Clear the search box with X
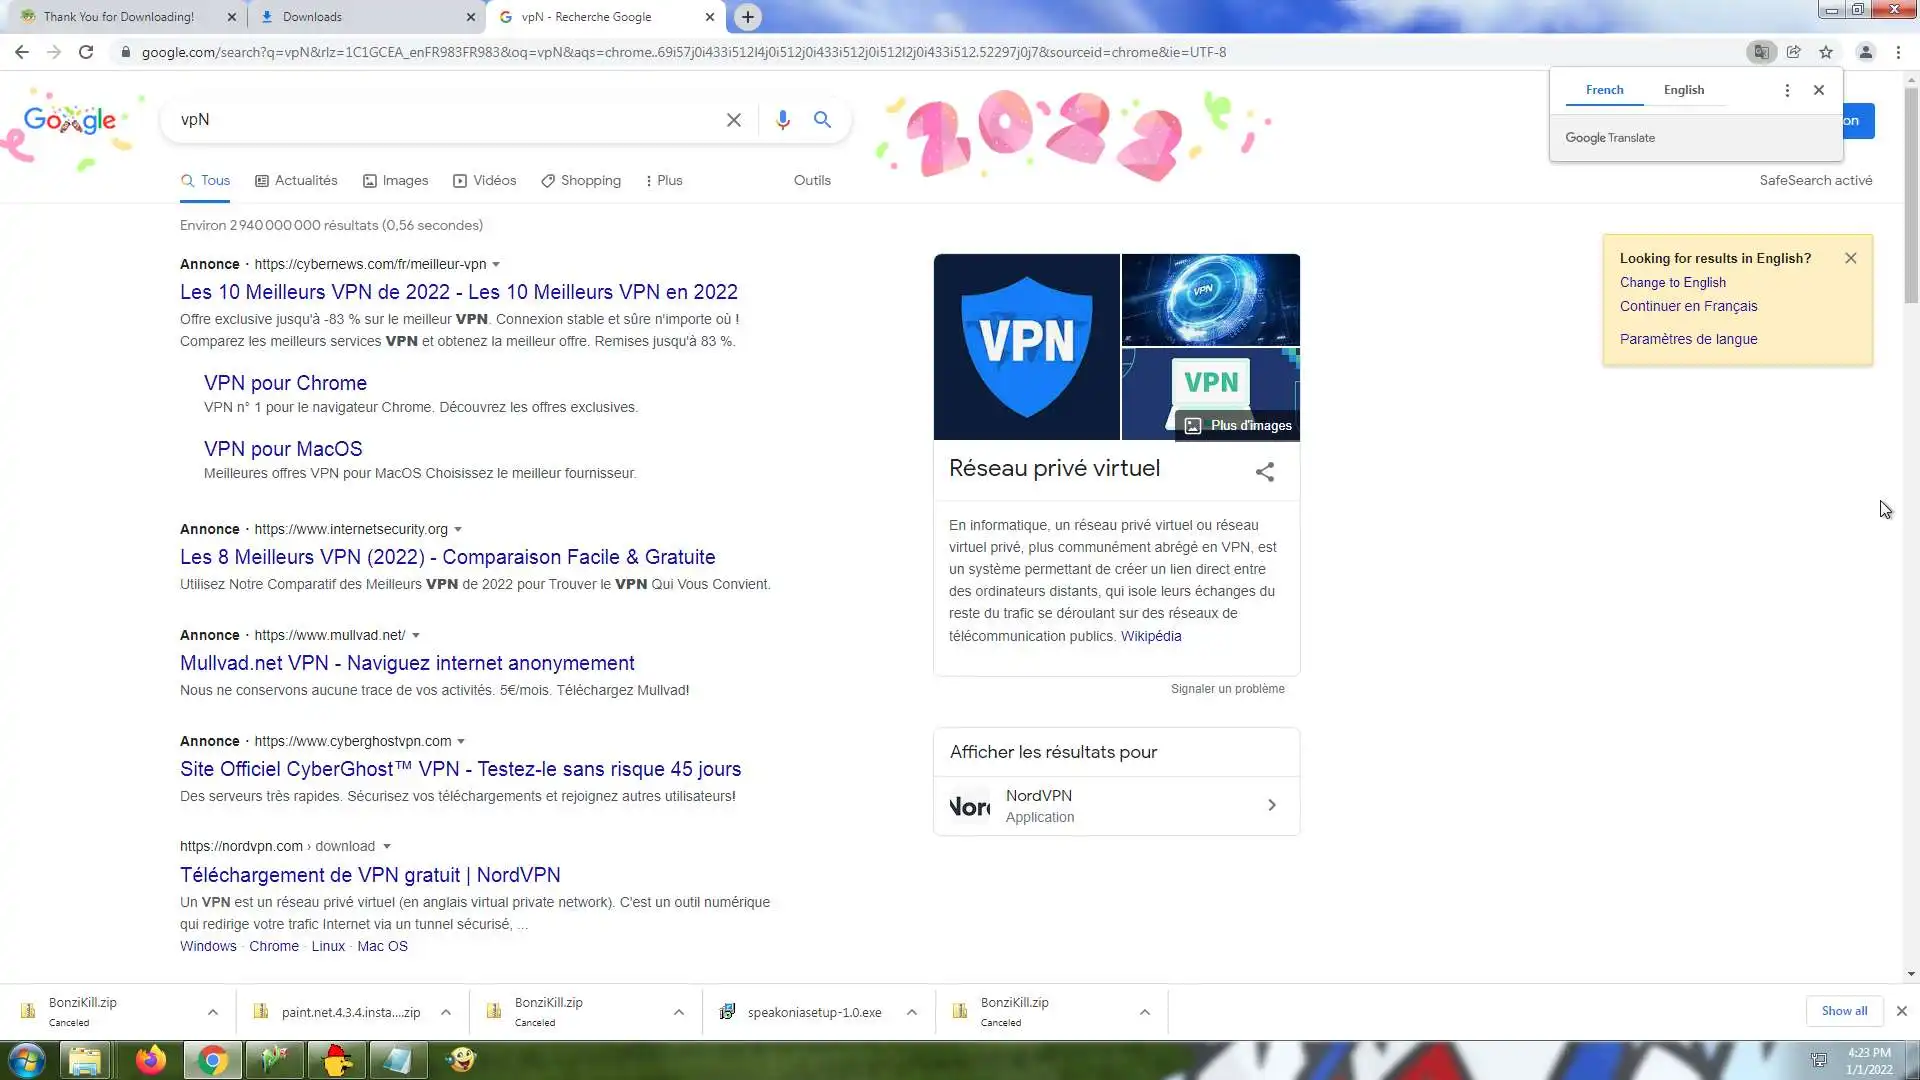This screenshot has width=1920, height=1080. tap(733, 120)
